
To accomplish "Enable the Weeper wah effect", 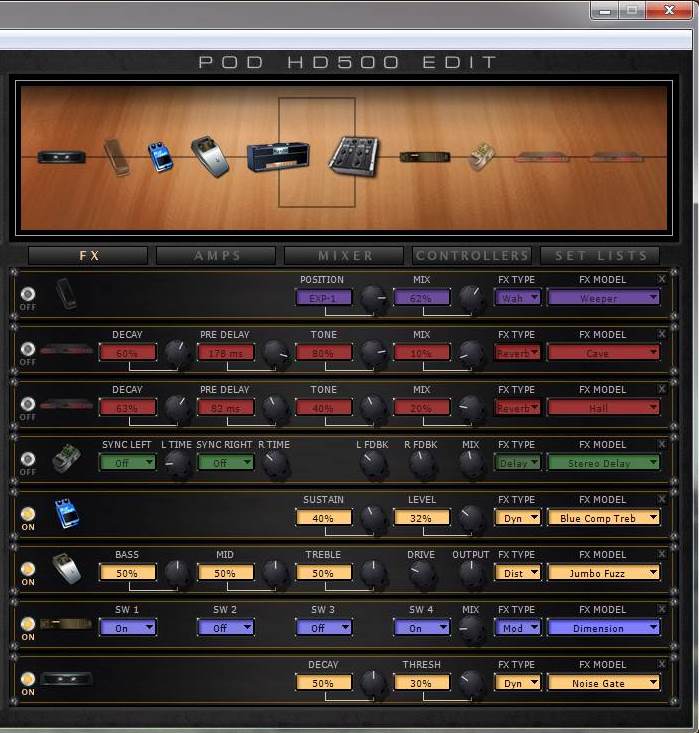I will (x=28, y=294).
